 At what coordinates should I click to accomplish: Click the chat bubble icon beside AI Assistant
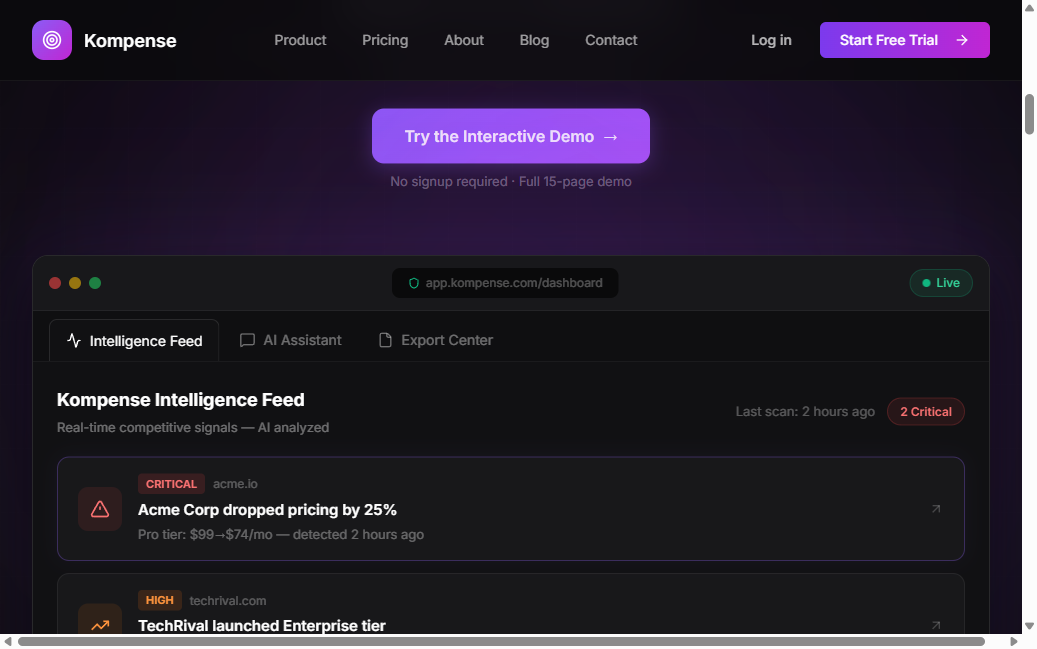[247, 340]
